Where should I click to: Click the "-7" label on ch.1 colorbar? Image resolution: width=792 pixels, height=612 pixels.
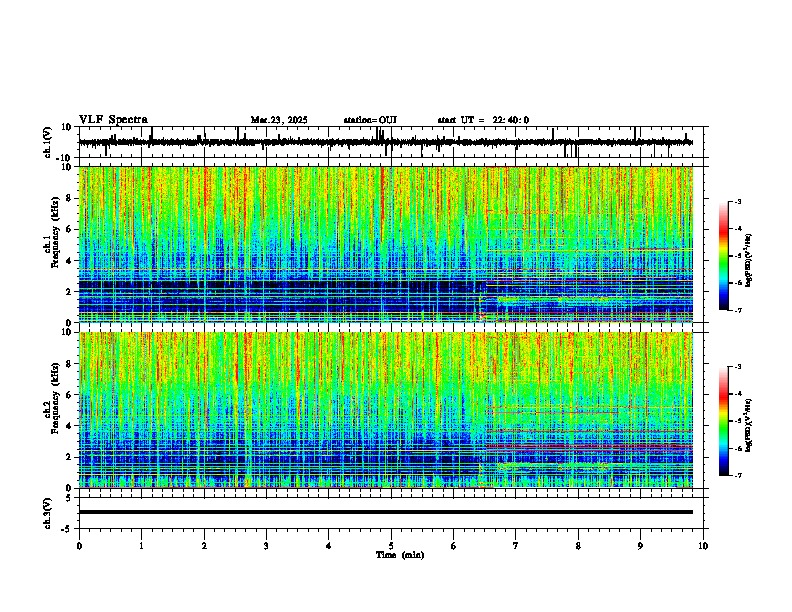coord(737,311)
